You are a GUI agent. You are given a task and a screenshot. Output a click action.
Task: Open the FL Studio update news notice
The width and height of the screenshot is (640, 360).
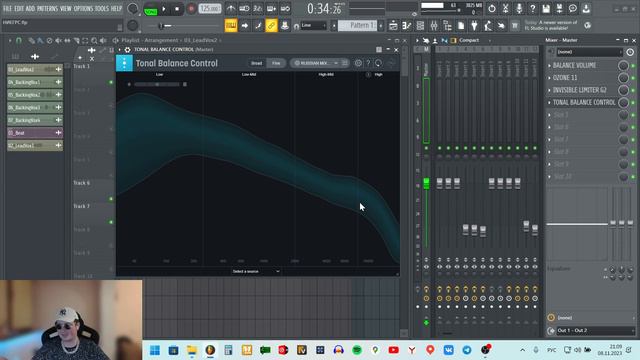click(x=551, y=25)
